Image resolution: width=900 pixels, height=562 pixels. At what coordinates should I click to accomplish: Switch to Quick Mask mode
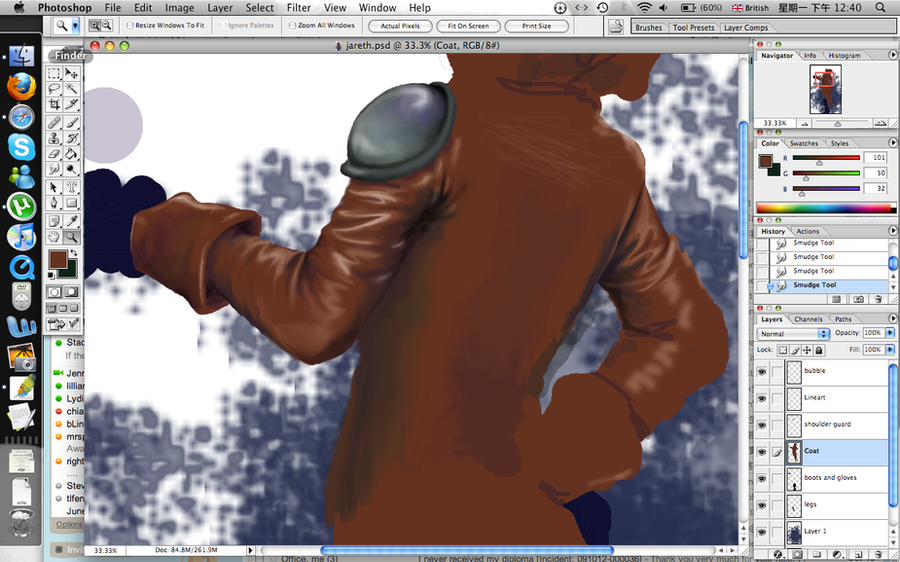[71, 292]
